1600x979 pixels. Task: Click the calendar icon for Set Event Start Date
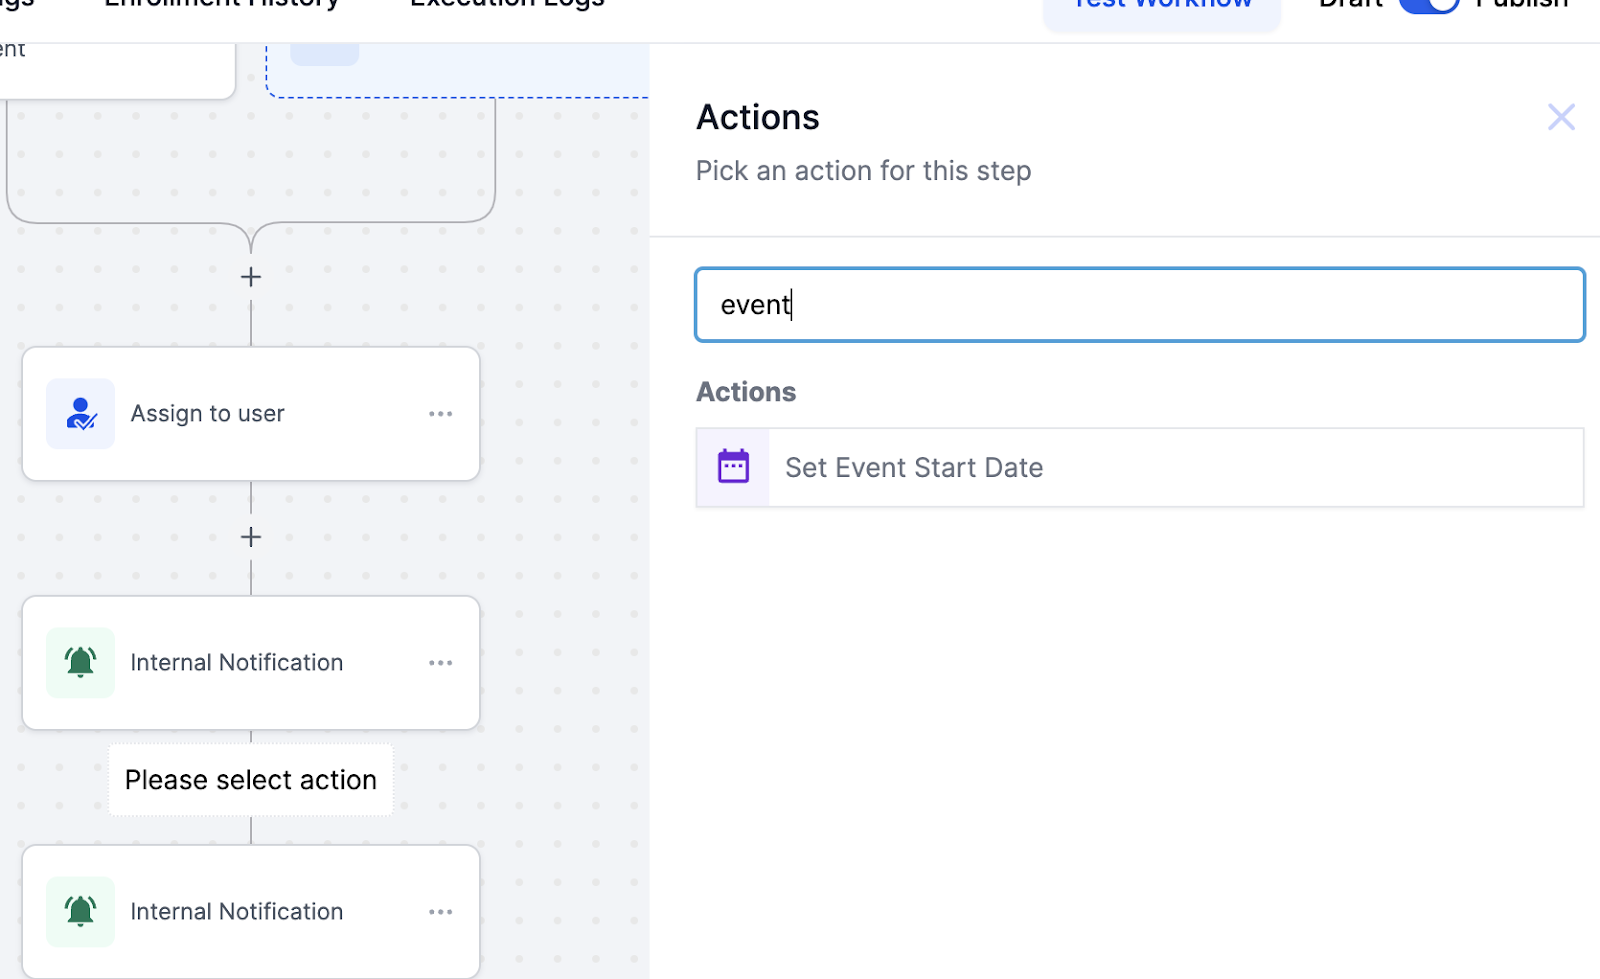(x=733, y=467)
